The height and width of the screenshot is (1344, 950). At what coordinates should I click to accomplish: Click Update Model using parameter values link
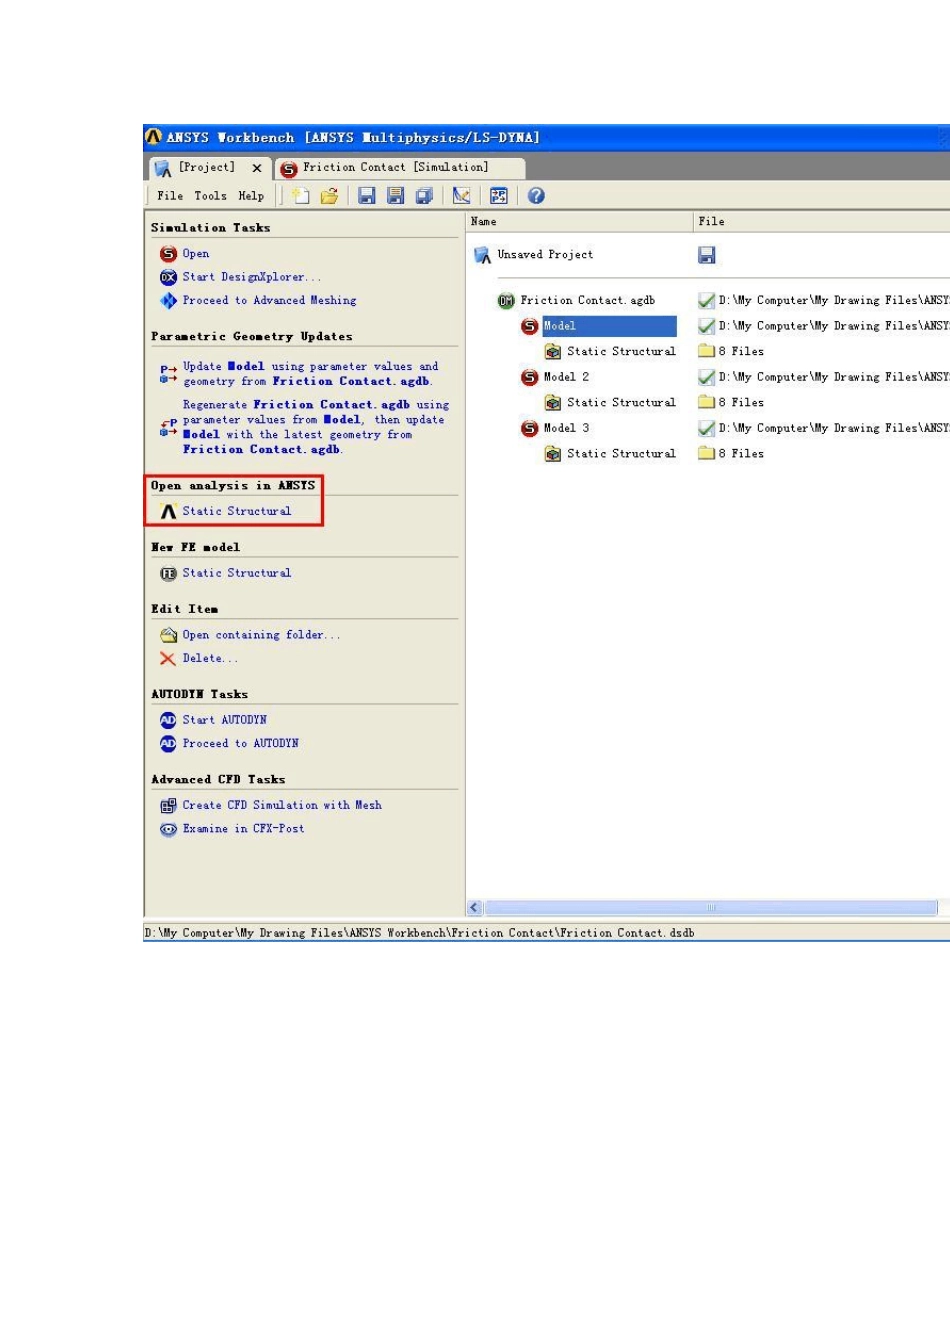coord(310,374)
